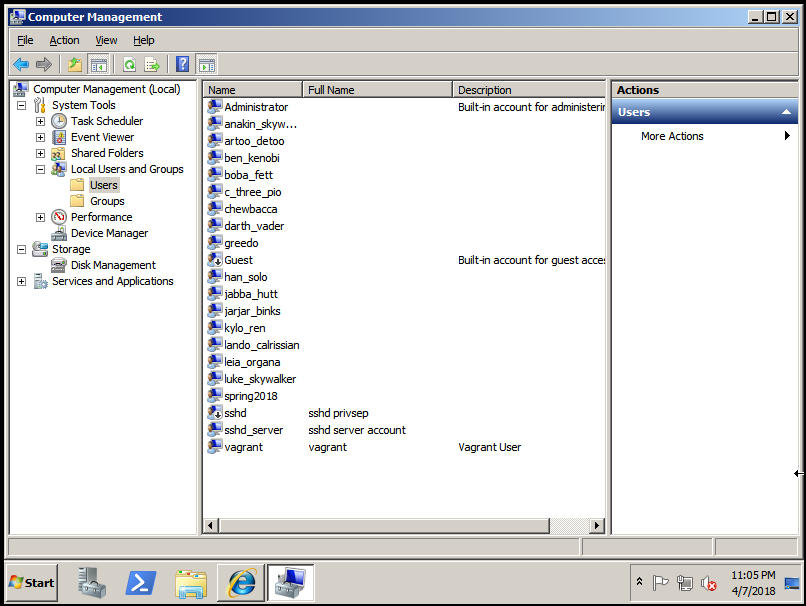Click the Up one level folder icon

click(75, 65)
